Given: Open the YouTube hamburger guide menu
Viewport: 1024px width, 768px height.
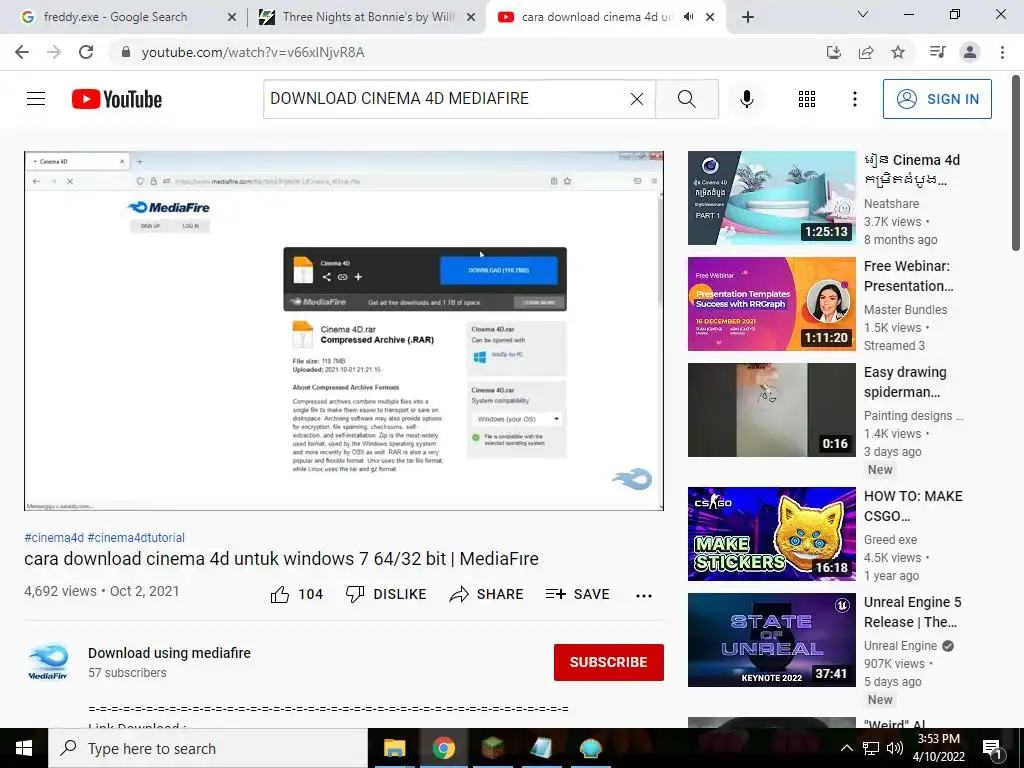Looking at the screenshot, I should point(36,99).
